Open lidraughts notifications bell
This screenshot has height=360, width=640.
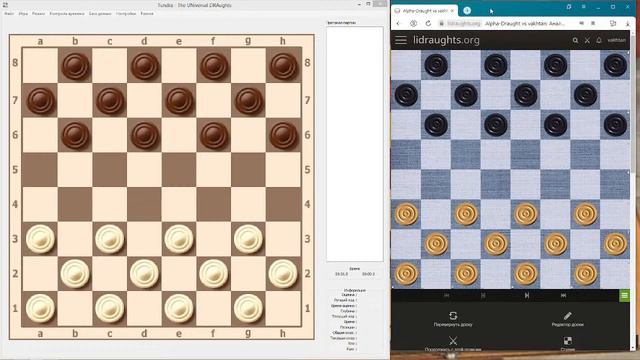pyautogui.click(x=599, y=40)
